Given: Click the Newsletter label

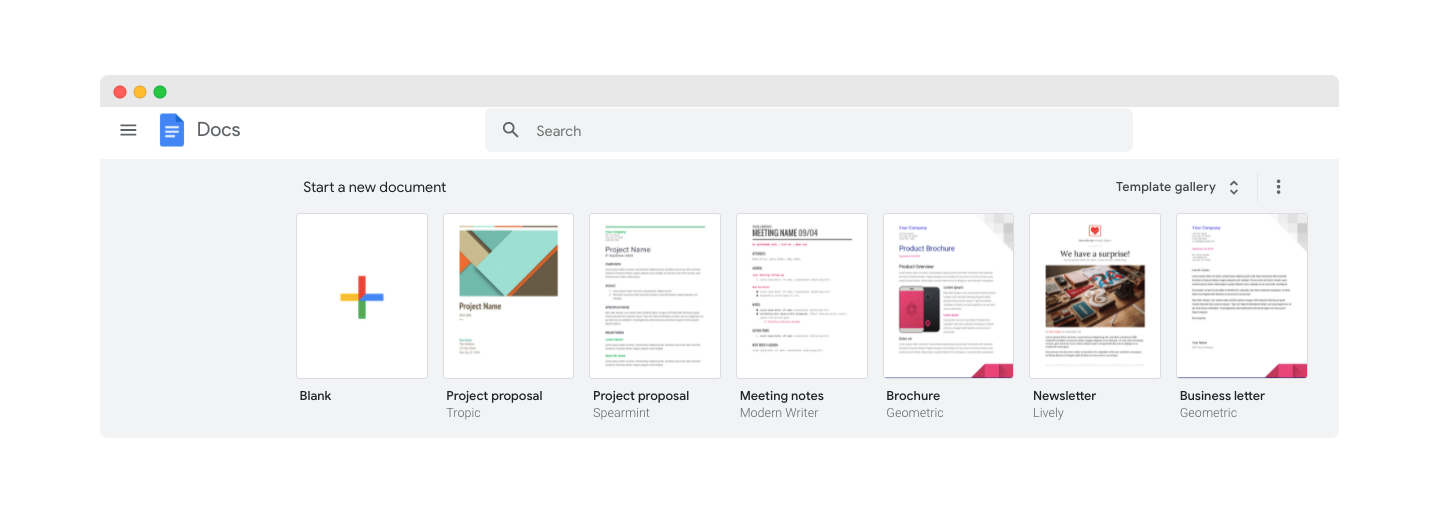Looking at the screenshot, I should [1064, 396].
